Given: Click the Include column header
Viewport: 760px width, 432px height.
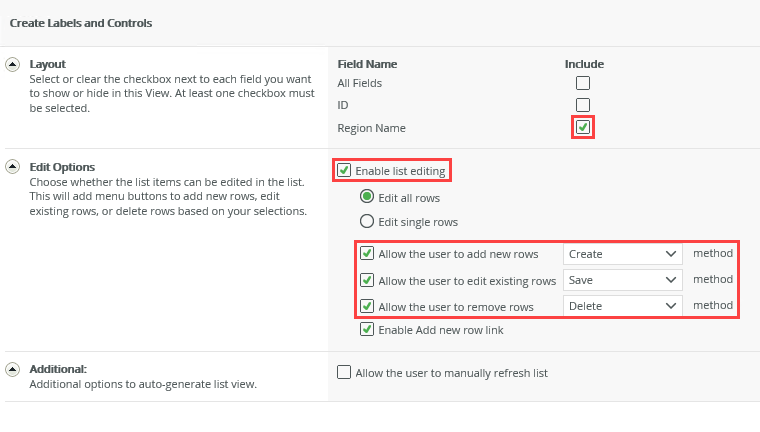Looking at the screenshot, I should tap(584, 64).
